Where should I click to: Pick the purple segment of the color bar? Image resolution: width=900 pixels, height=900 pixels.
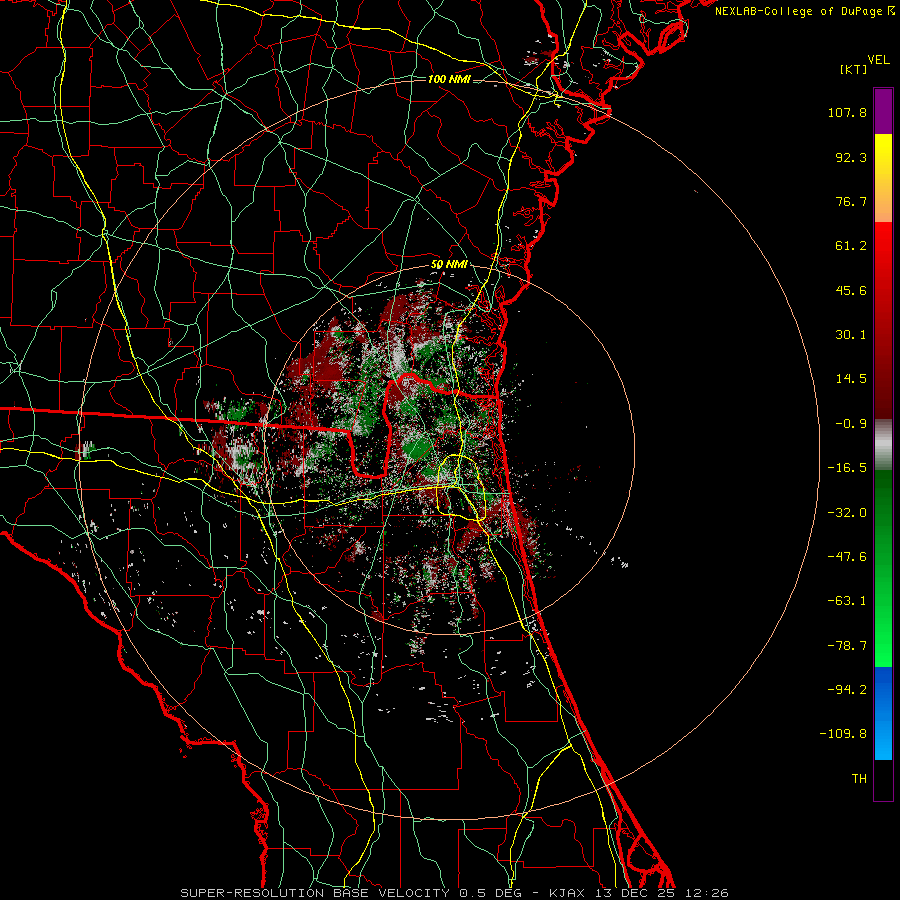coord(883,111)
